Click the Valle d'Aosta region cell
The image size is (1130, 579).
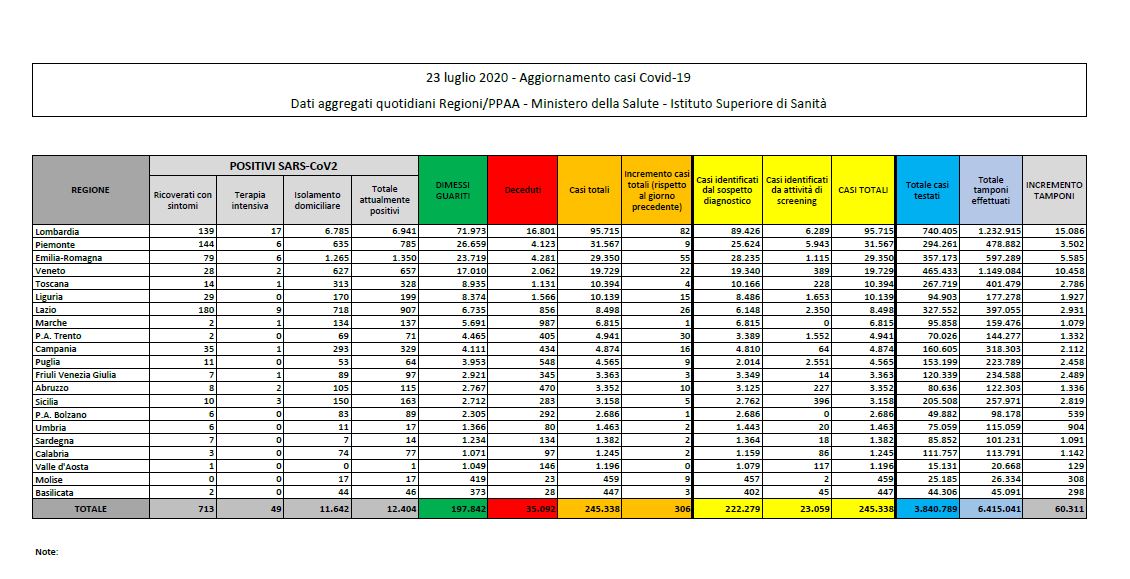pos(62,465)
